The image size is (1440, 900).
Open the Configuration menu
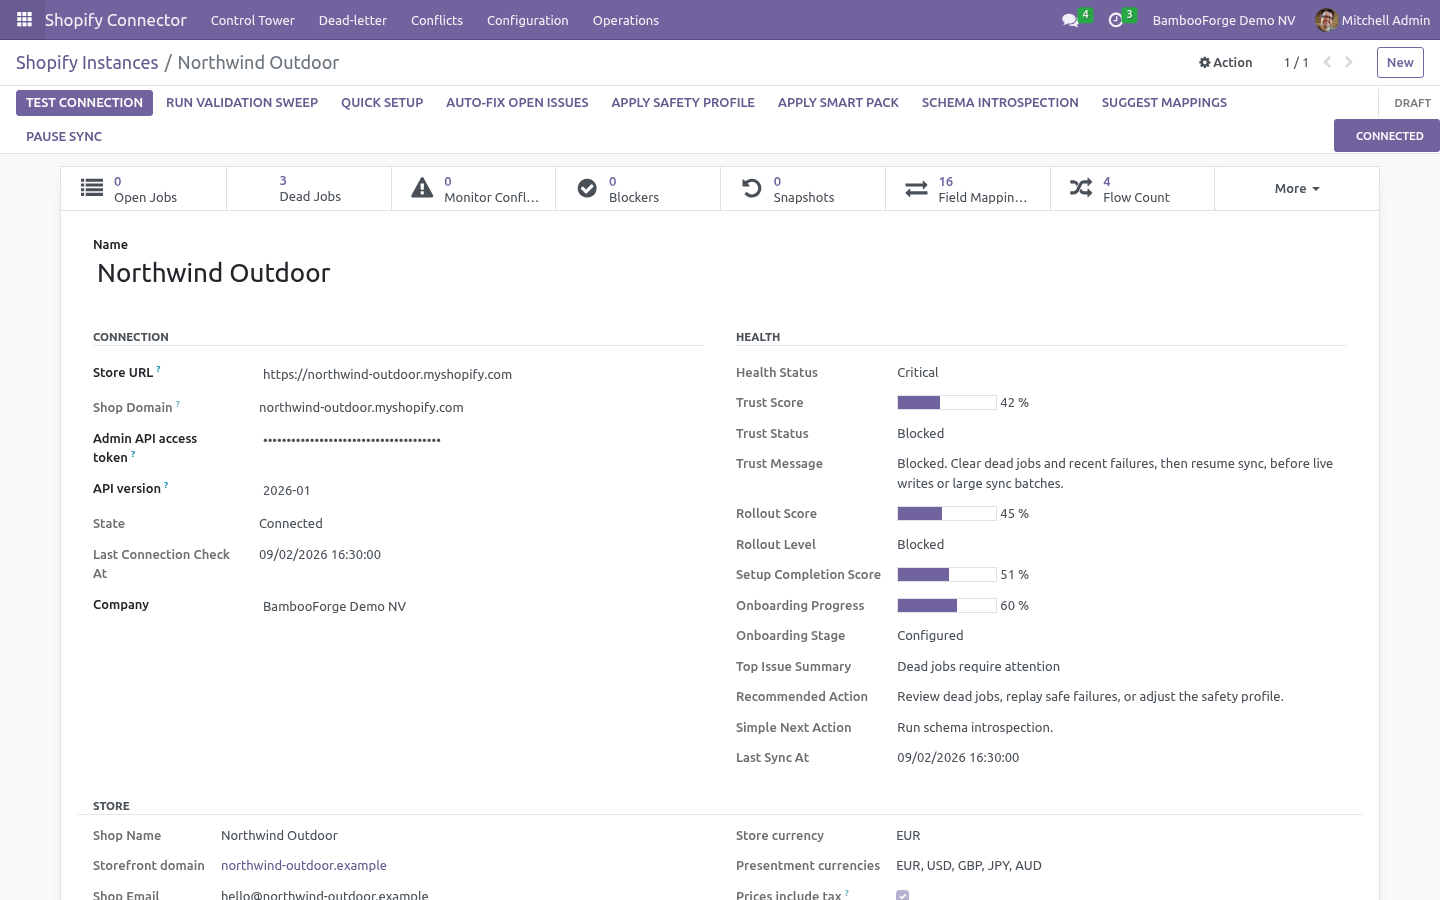tap(527, 20)
